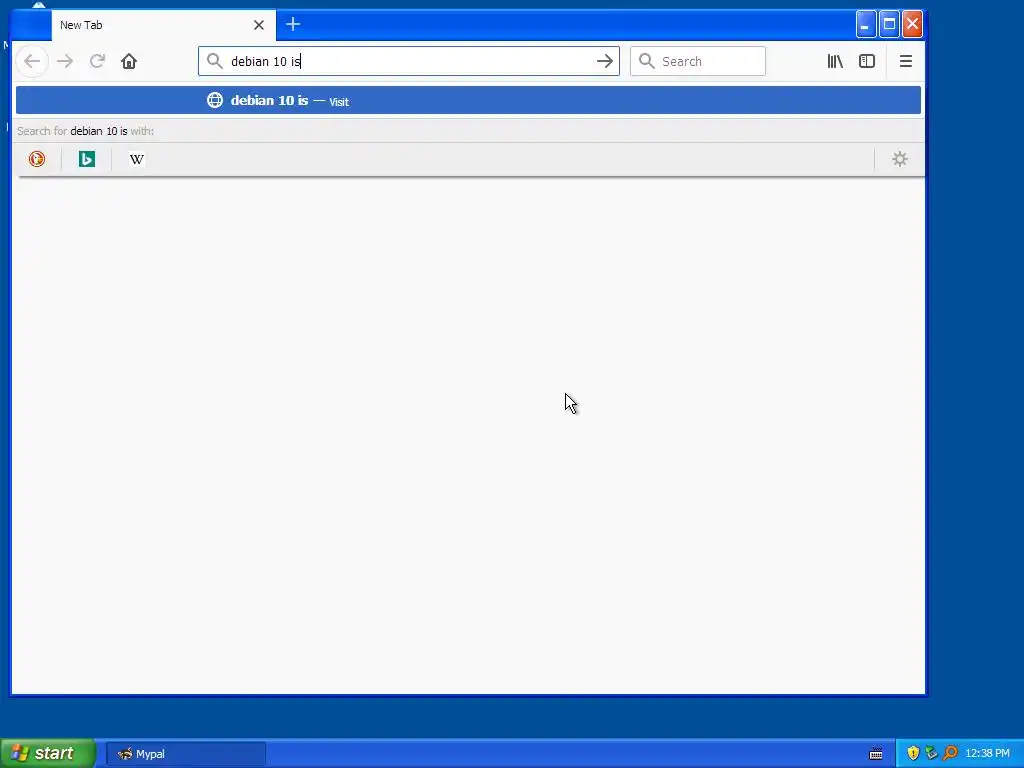The width and height of the screenshot is (1024, 768).
Task: Maximize the Mypal browser window
Action: click(x=889, y=25)
